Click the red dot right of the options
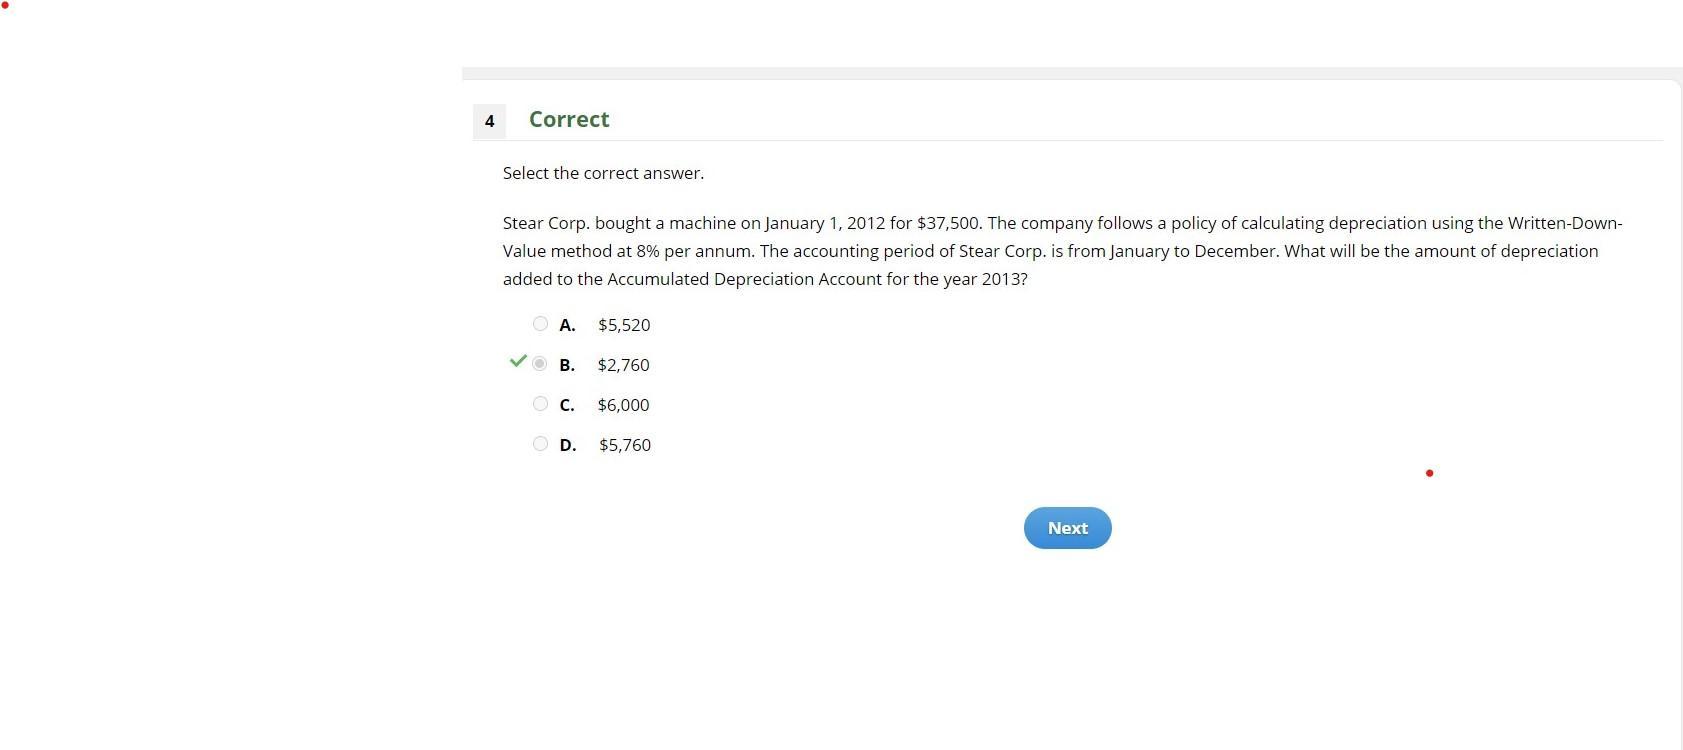Image resolution: width=1683 pixels, height=750 pixels. click(1429, 473)
